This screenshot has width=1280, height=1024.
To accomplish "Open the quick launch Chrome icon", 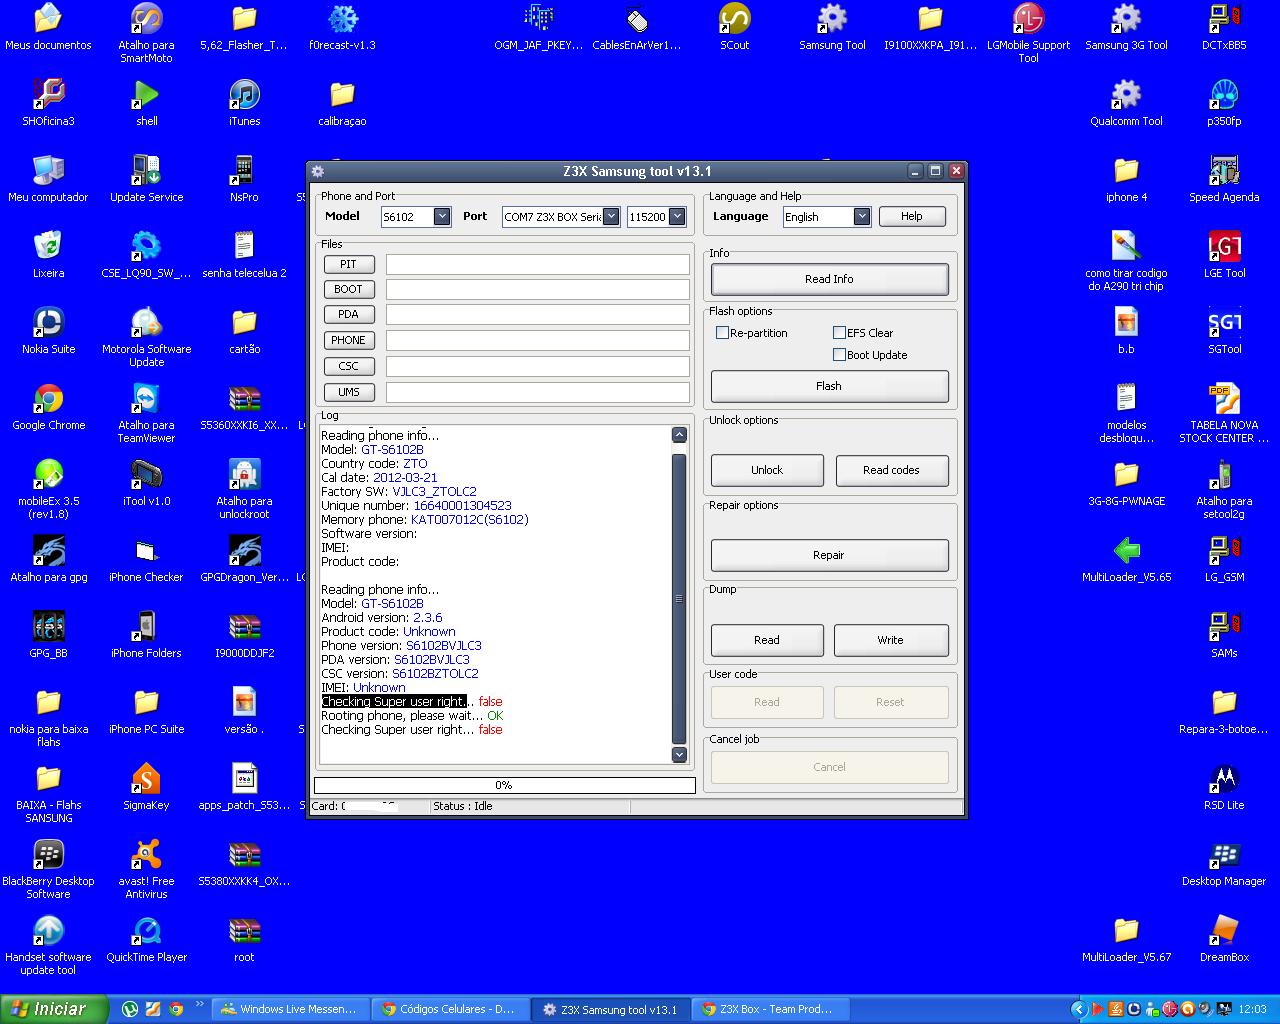I will point(175,1009).
